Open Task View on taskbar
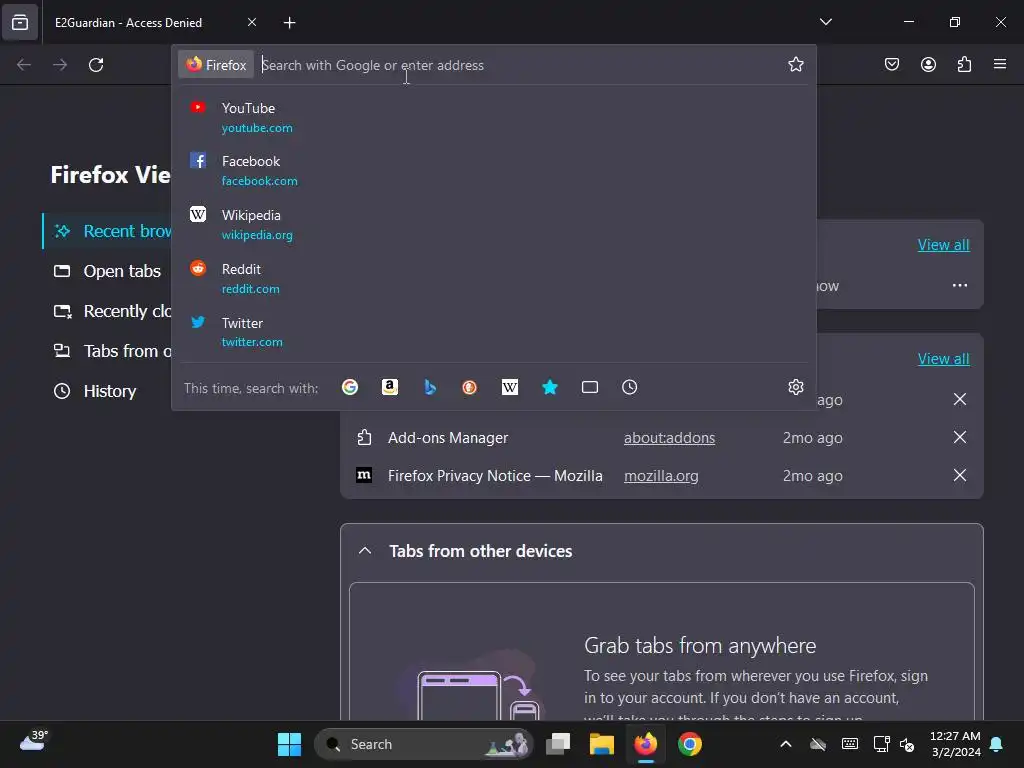Image resolution: width=1024 pixels, height=768 pixels. coord(558,744)
